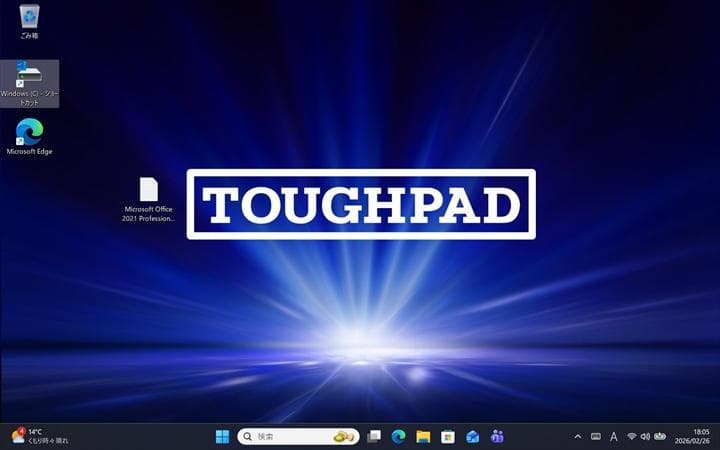Open the speaker volume tray icon
Screen dimensions: 720x450
tap(645, 436)
